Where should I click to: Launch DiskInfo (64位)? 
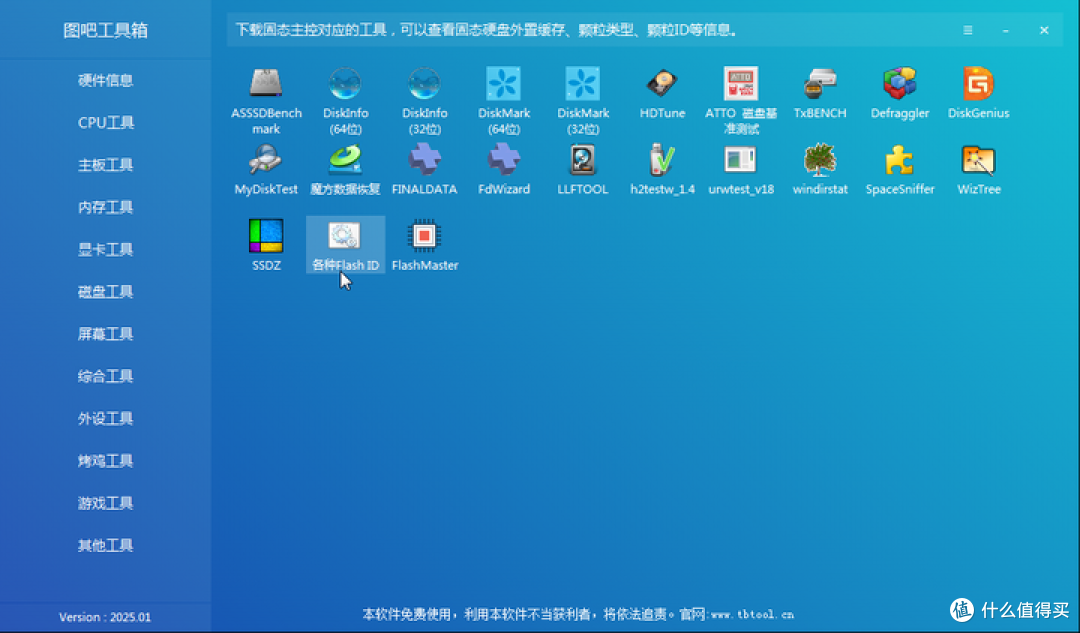point(345,101)
